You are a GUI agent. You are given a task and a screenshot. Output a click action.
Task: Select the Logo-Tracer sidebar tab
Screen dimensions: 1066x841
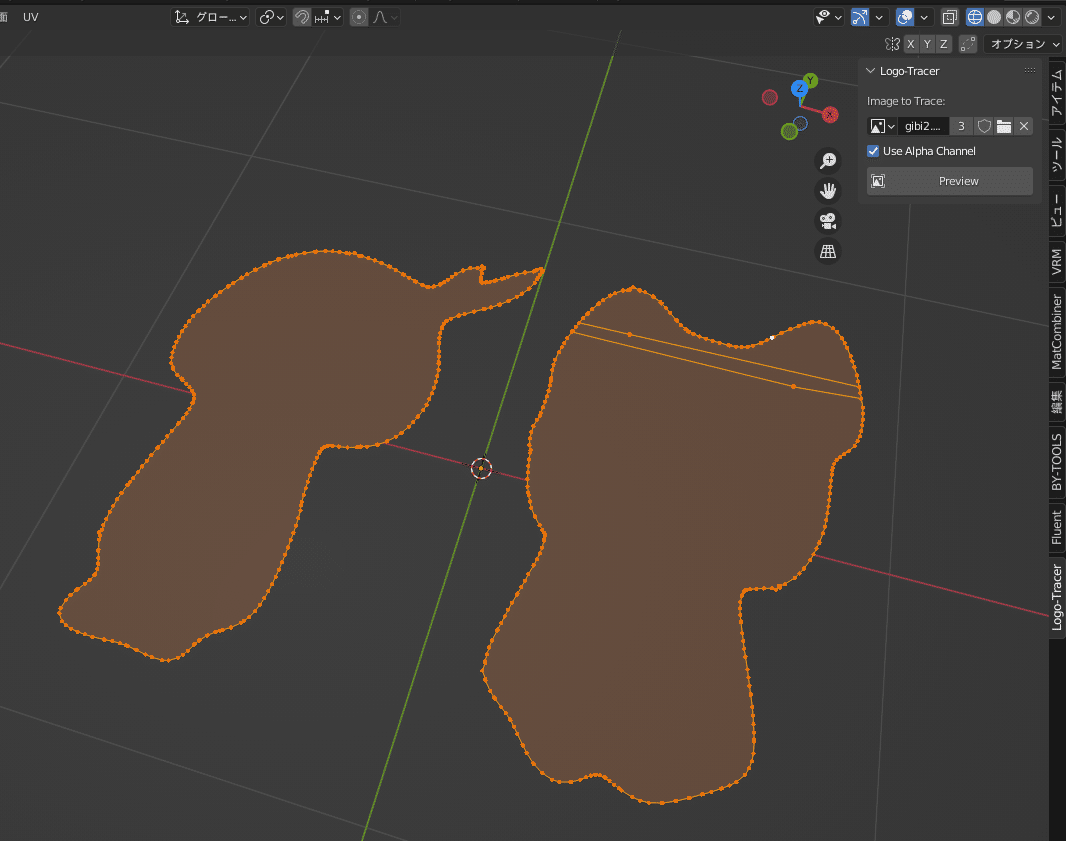click(x=1056, y=598)
